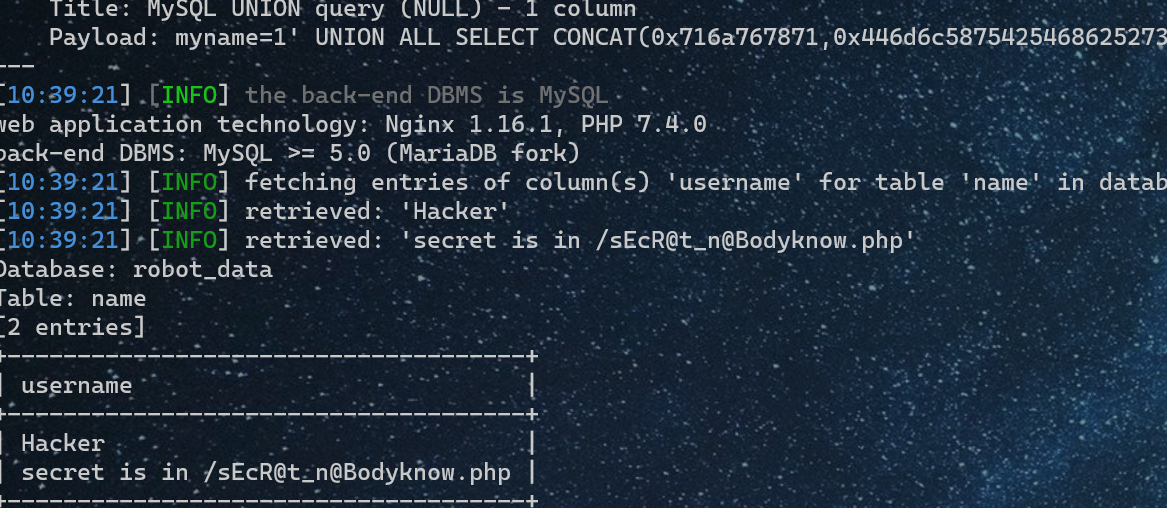Image resolution: width=1167 pixels, height=508 pixels.
Task: Click the 'Database: robot_data' line
Action: click(x=135, y=269)
